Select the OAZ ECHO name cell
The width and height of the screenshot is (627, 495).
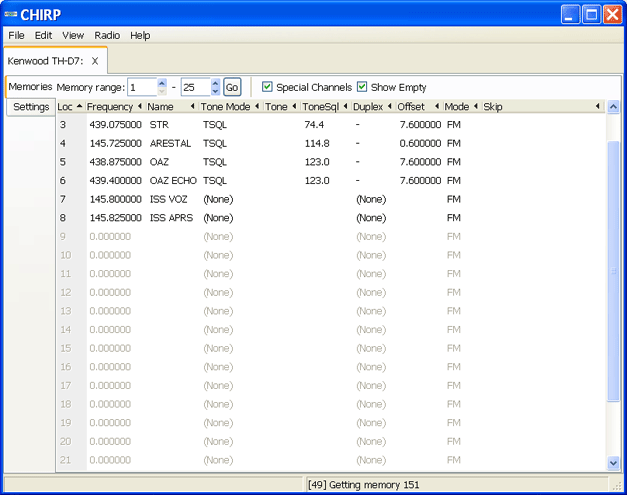point(173,181)
